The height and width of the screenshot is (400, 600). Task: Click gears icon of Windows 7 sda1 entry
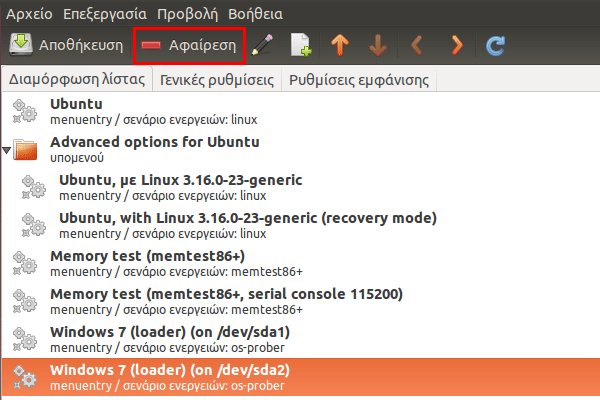tap(25, 339)
